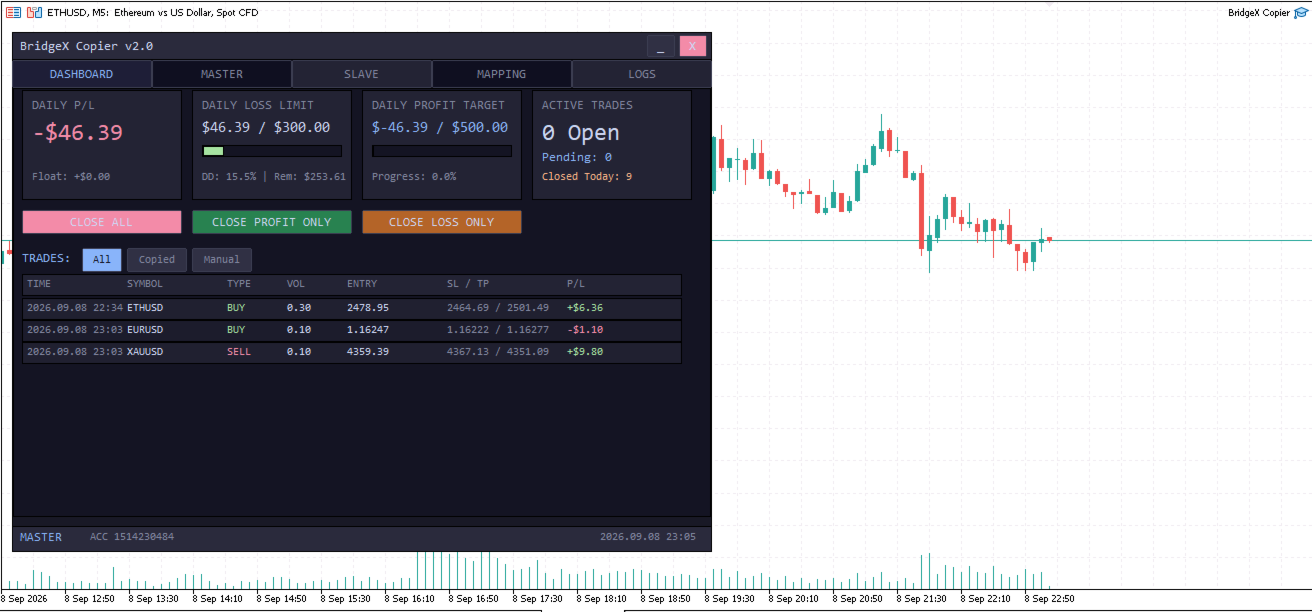Close BridgeX Copier with pink X
This screenshot has width=1312, height=612.
click(693, 46)
